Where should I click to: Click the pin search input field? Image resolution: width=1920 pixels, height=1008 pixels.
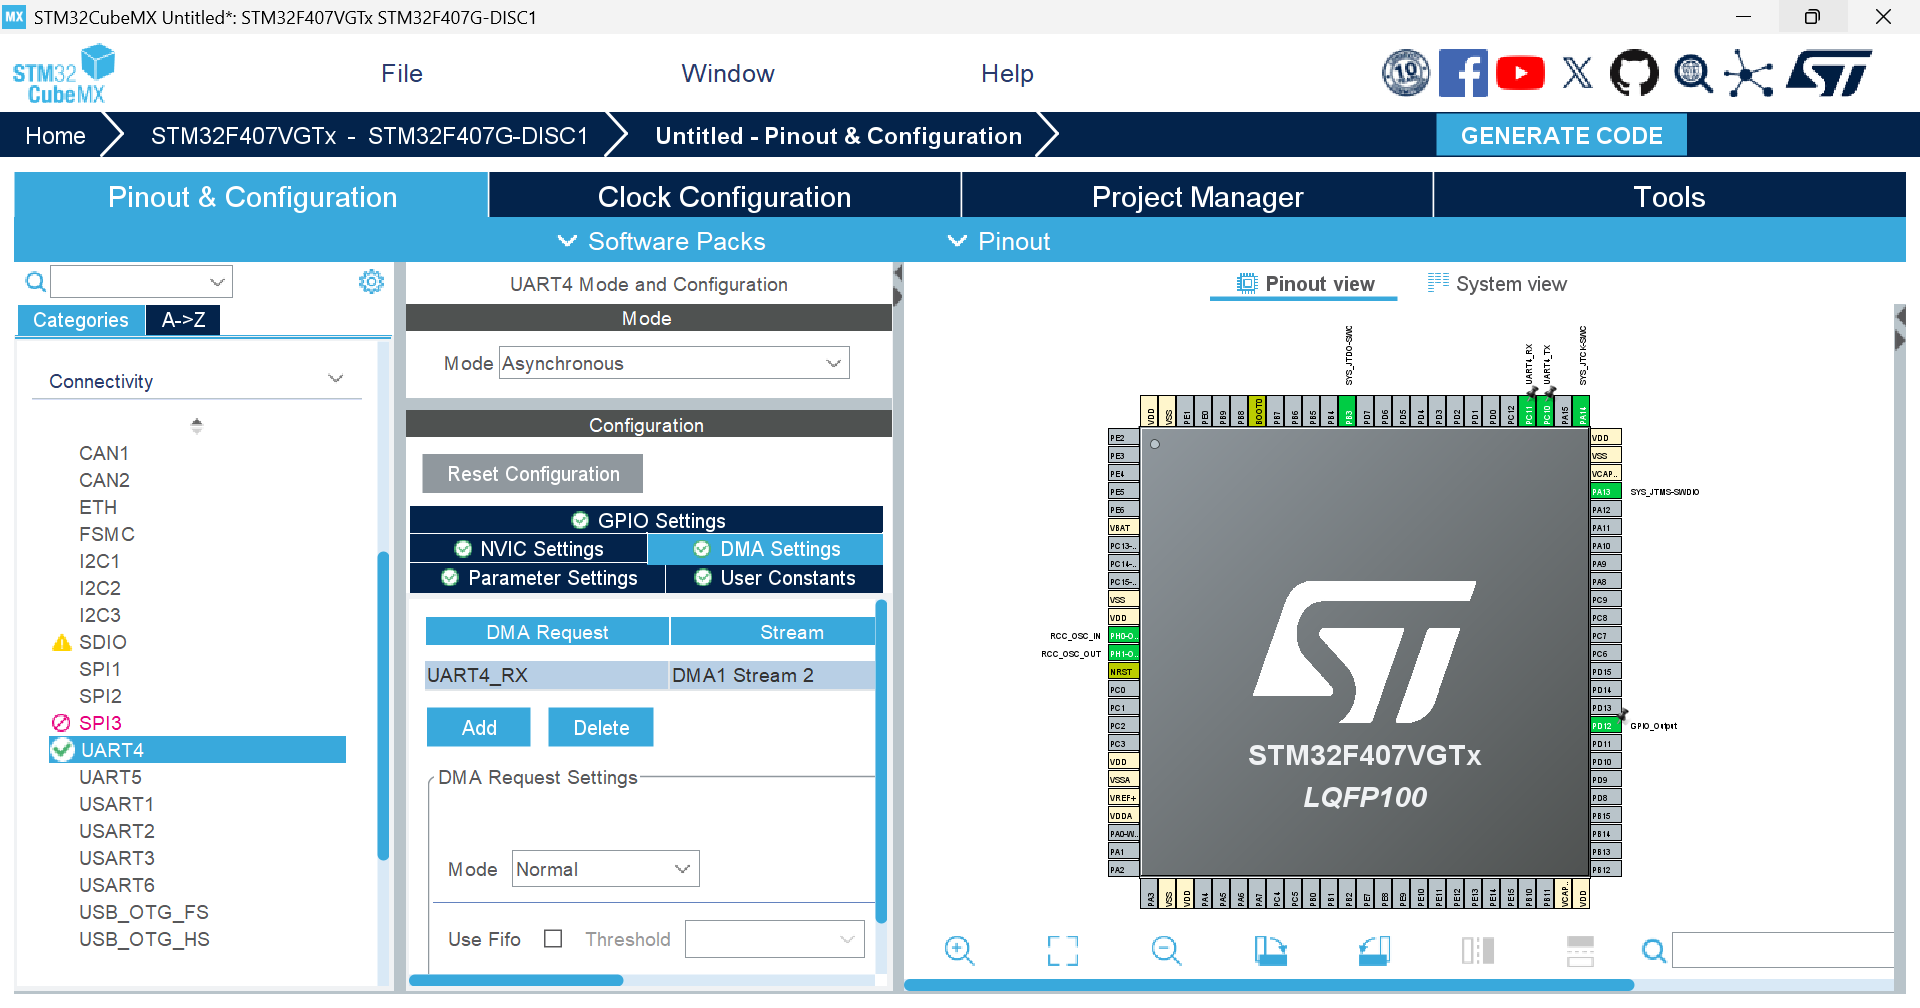coord(1783,950)
